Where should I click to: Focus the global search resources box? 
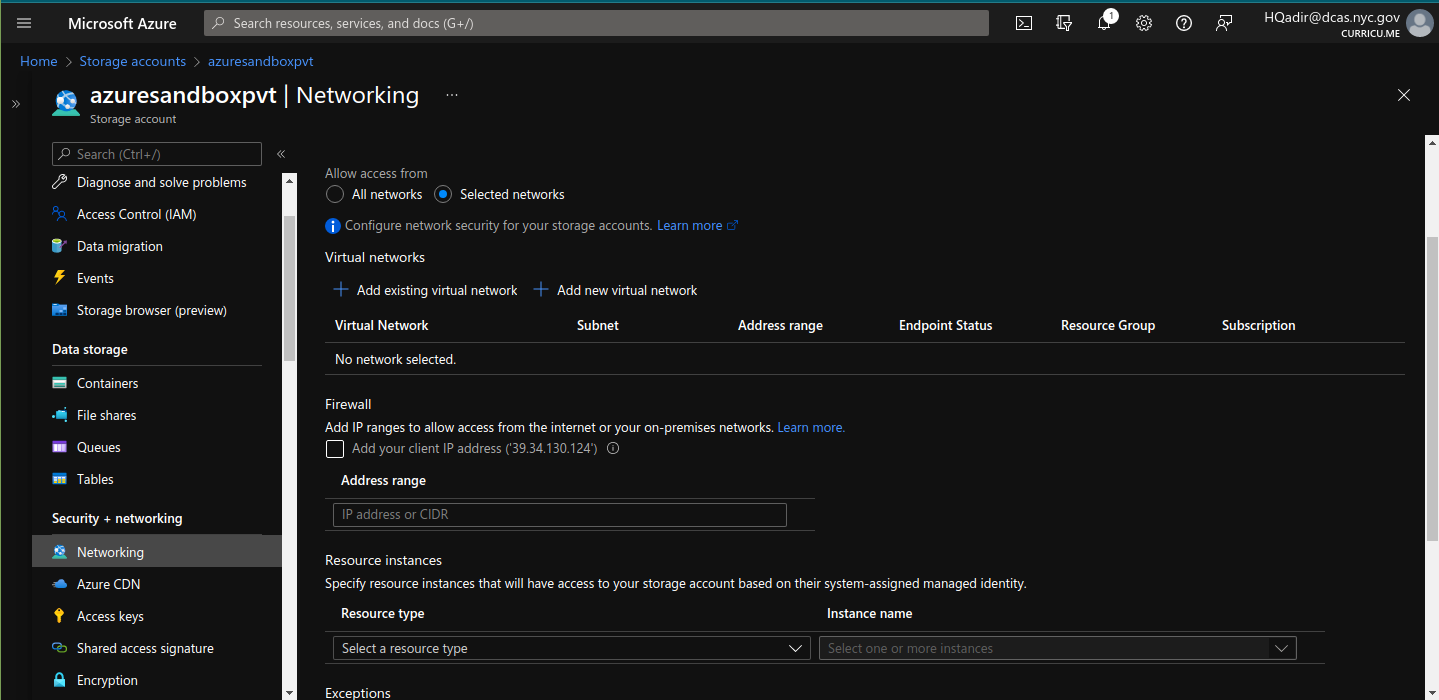596,23
